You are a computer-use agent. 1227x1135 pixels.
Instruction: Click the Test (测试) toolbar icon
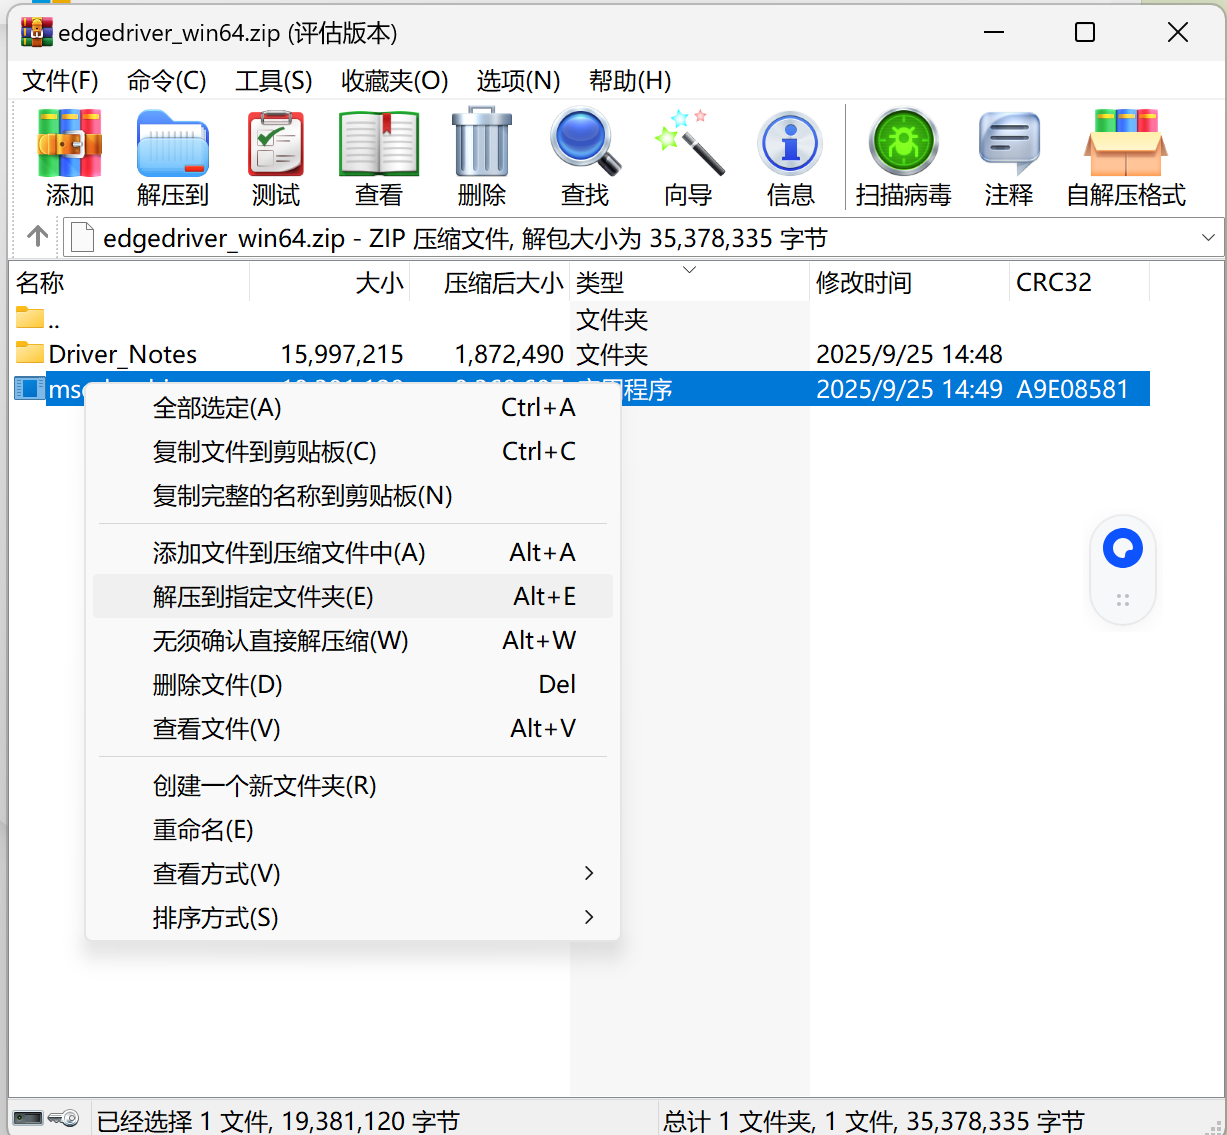[x=276, y=143]
